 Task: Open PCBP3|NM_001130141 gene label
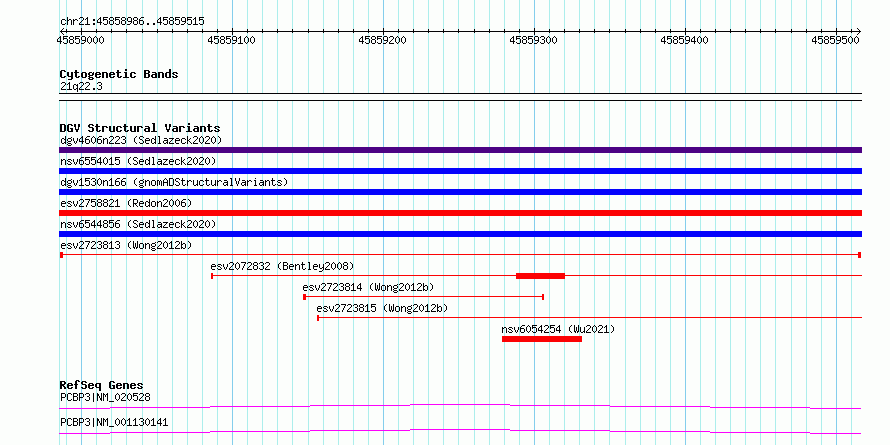(x=114, y=423)
